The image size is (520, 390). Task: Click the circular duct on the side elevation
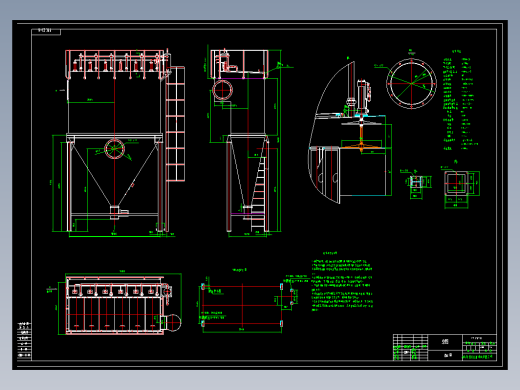(x=222, y=90)
